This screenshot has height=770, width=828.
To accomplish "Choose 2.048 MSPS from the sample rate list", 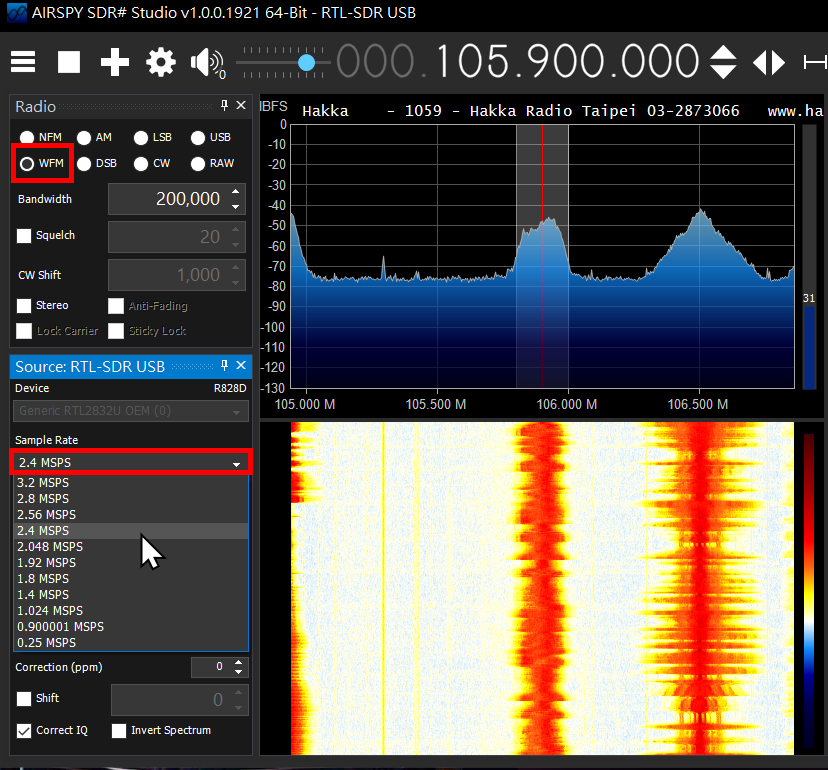I will point(50,547).
